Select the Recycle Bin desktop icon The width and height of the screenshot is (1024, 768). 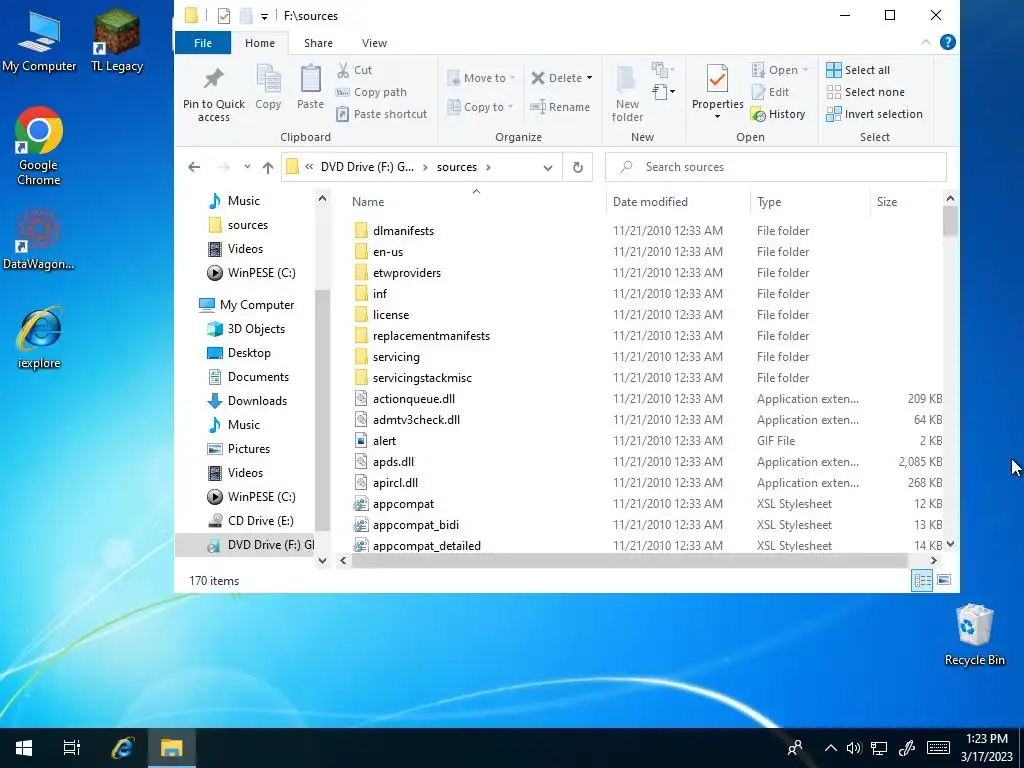pos(974,634)
